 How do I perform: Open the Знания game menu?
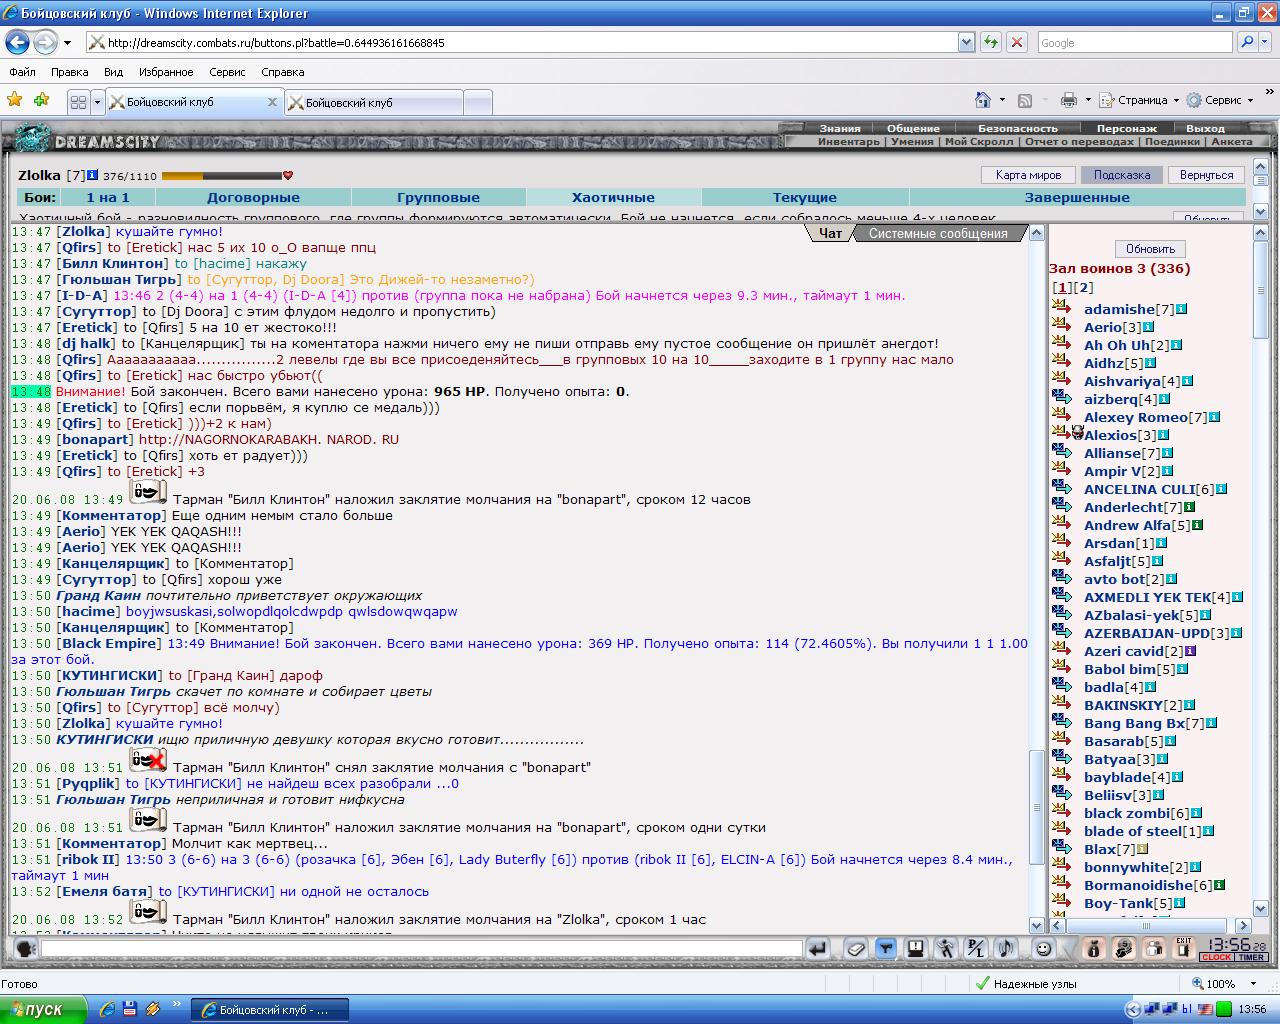tap(839, 128)
